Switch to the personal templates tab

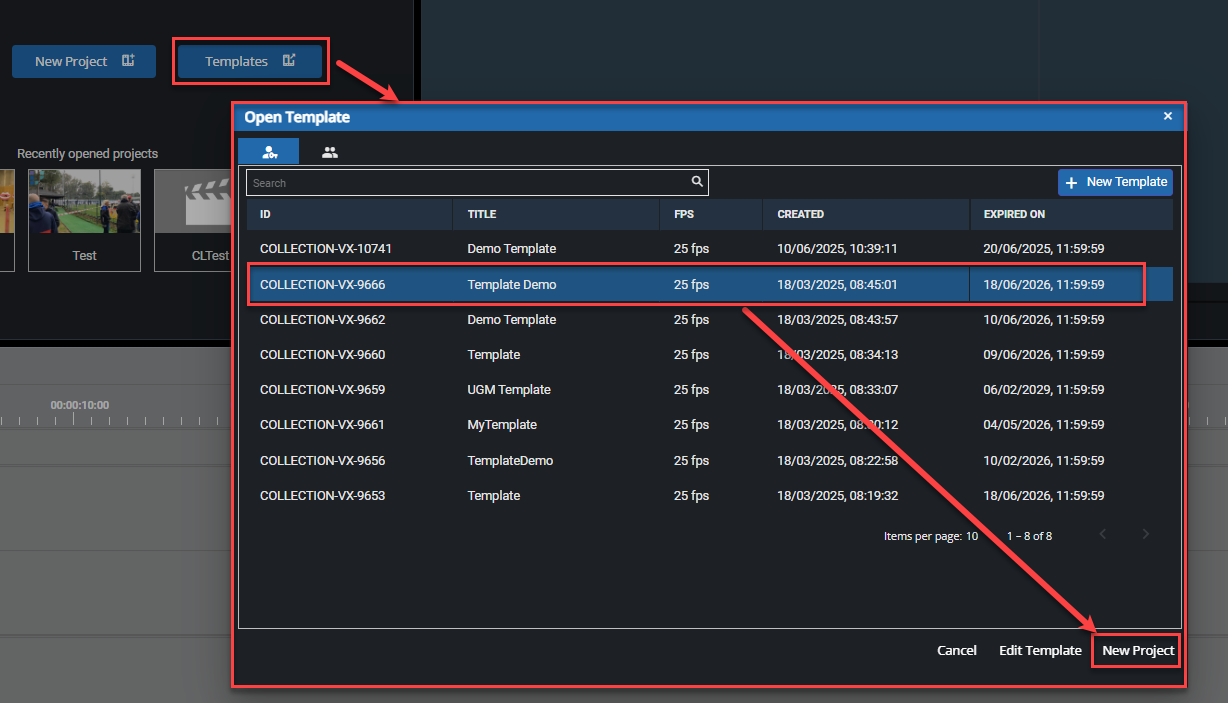[268, 152]
